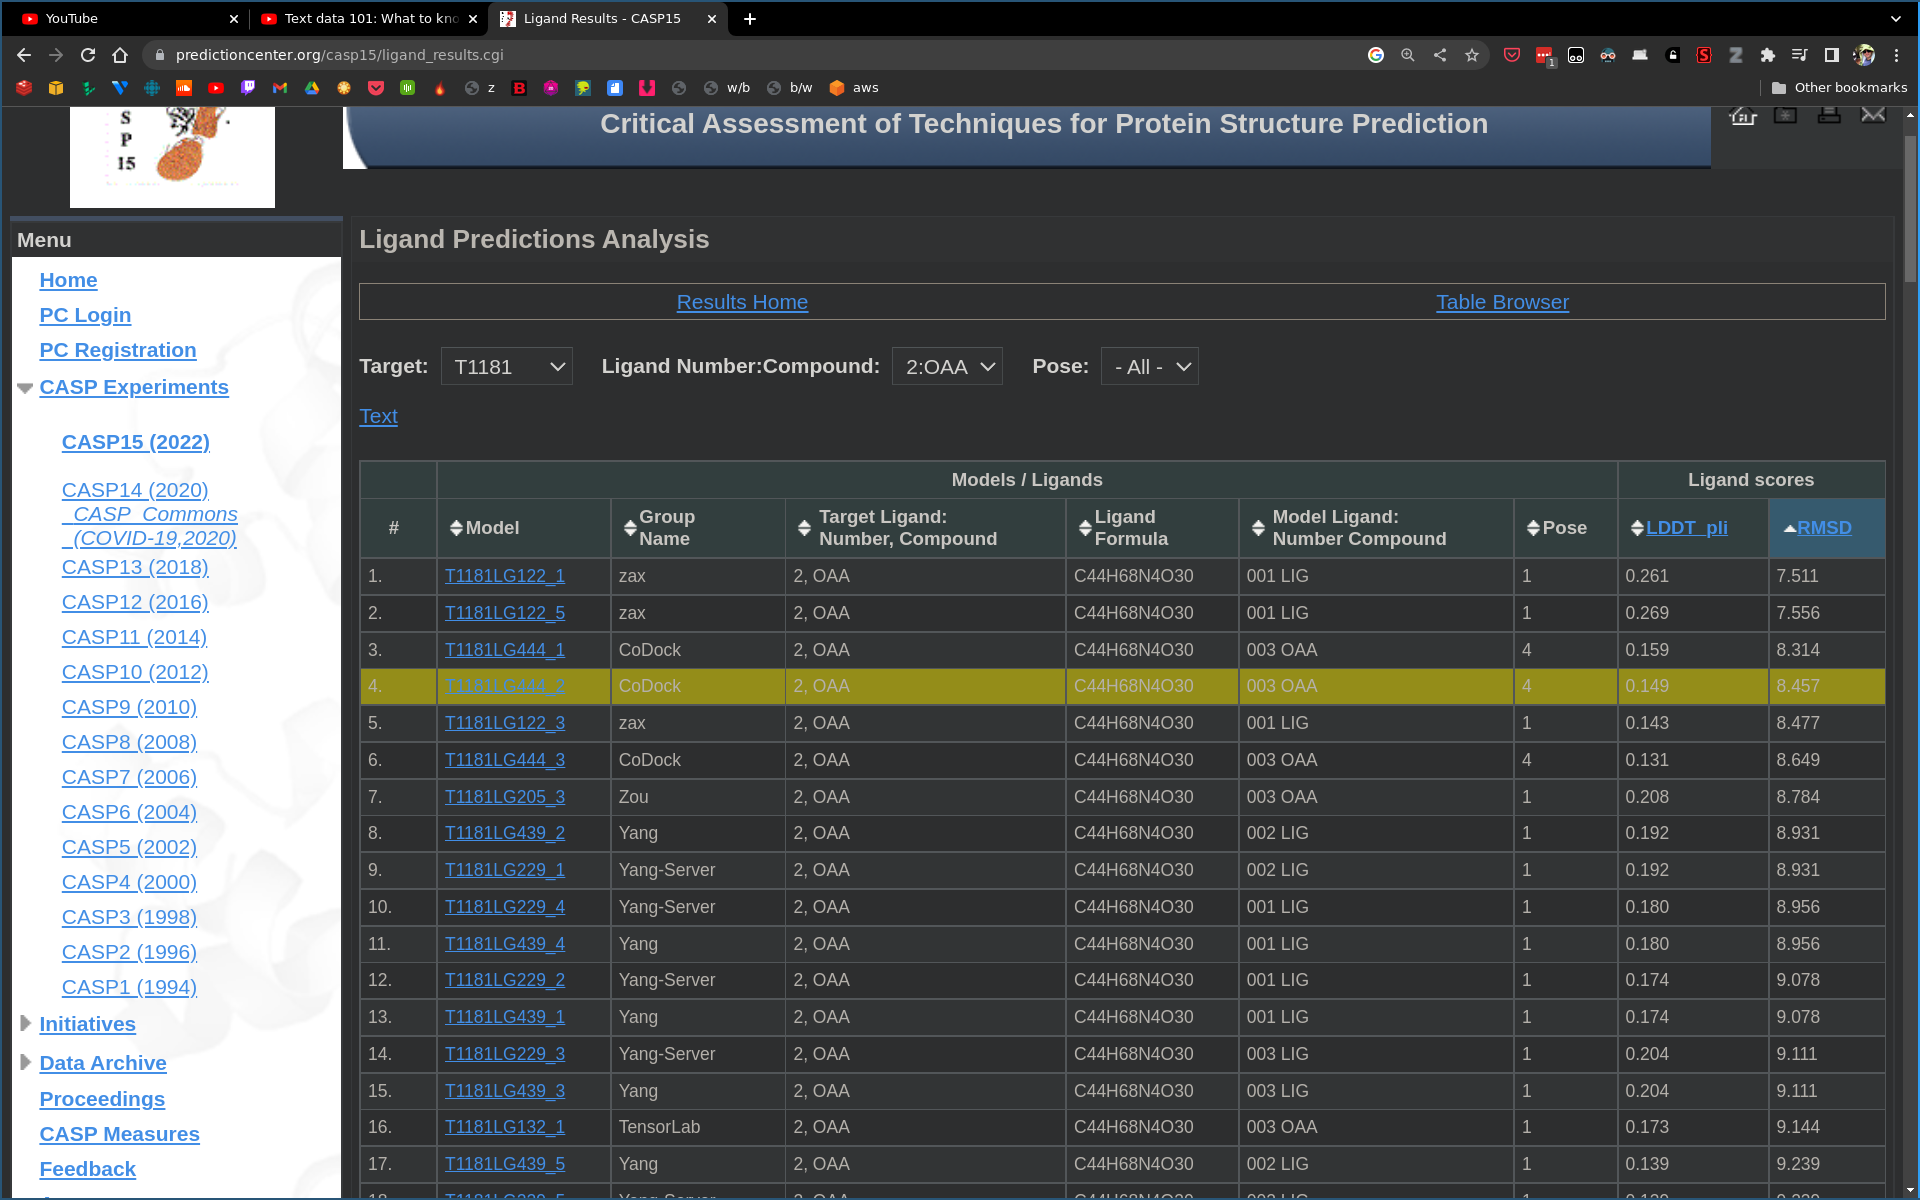Click the page vertical scrollbar thumb
The image size is (1920, 1200).
1910,208
